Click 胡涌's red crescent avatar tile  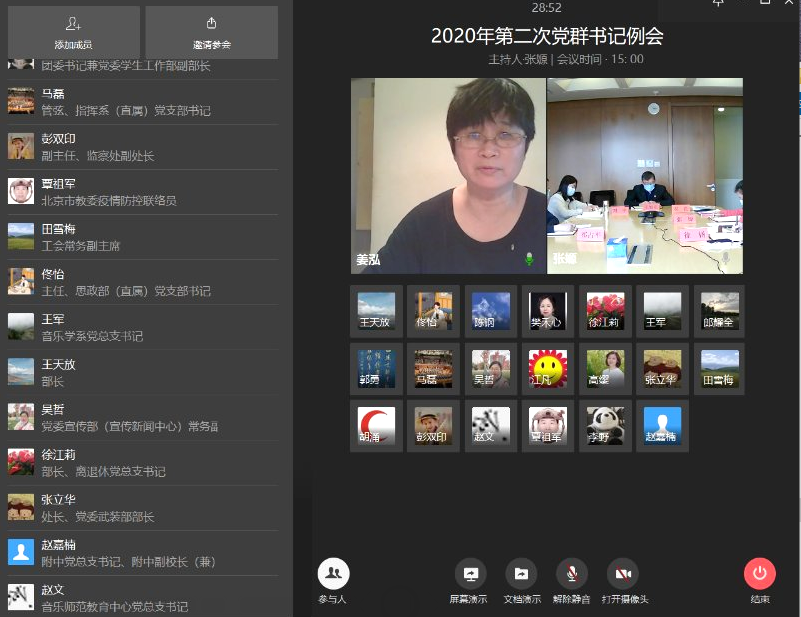tap(376, 426)
